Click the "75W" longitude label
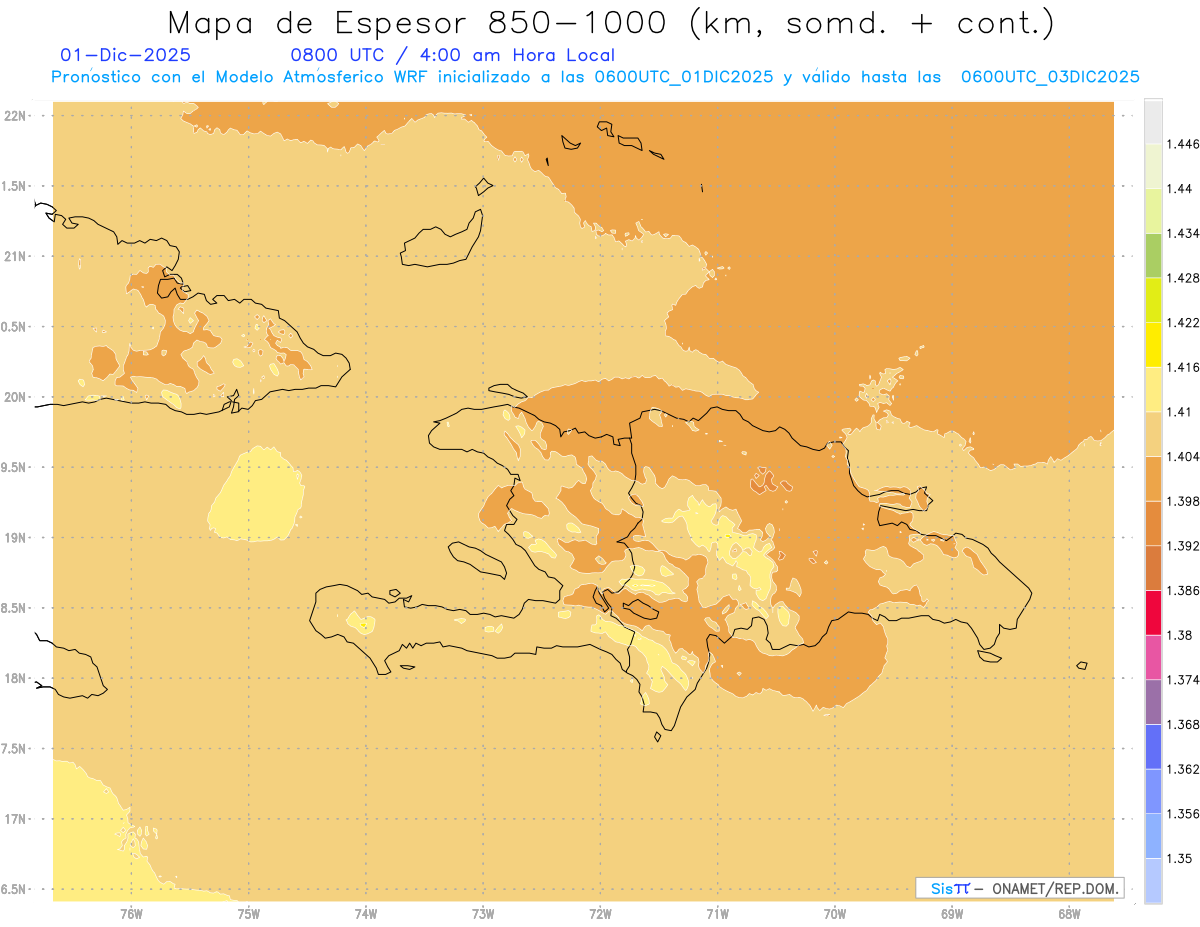Viewport: 1200px width, 927px height. [x=249, y=914]
